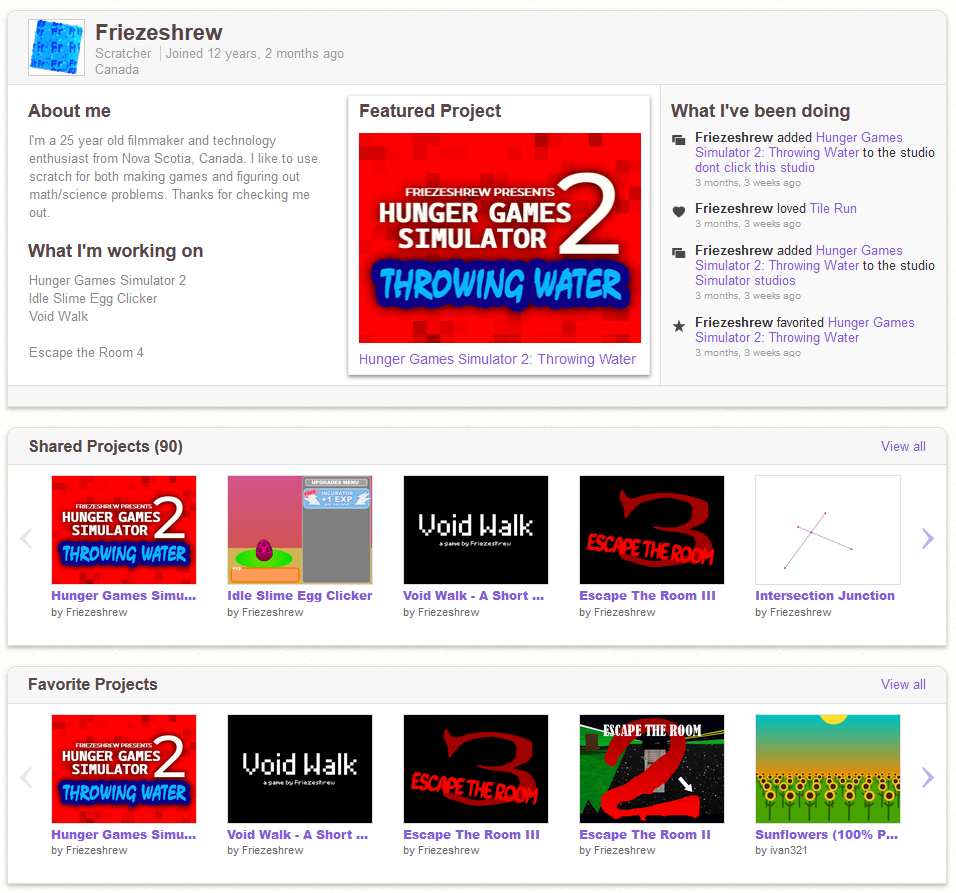Open Hunger Games Simulator thumbnail in Favorite Projects
956x893 pixels.
(124, 769)
